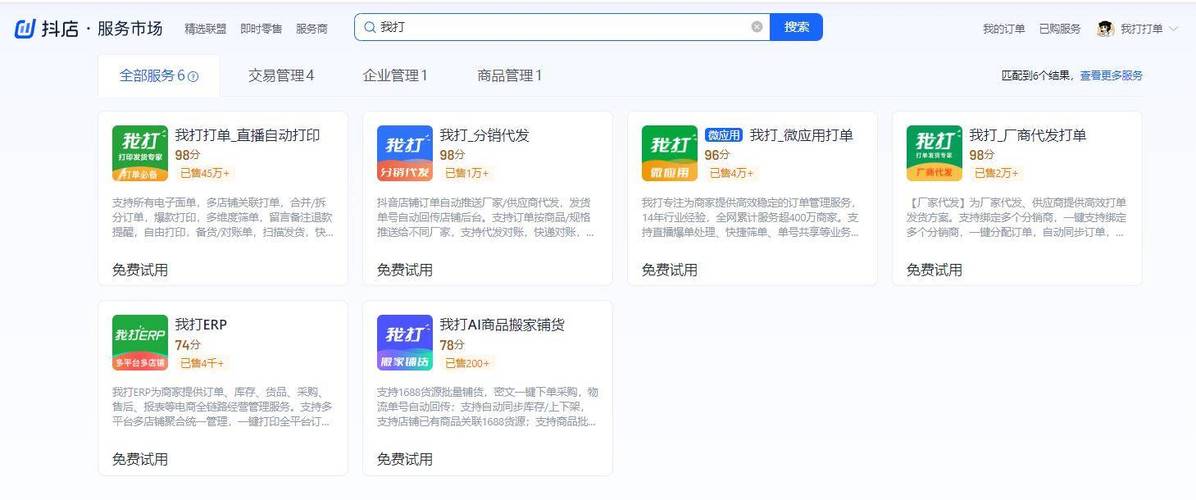The image size is (1196, 500).
Task: Open the 我打_分销代发 title
Action: 484,136
